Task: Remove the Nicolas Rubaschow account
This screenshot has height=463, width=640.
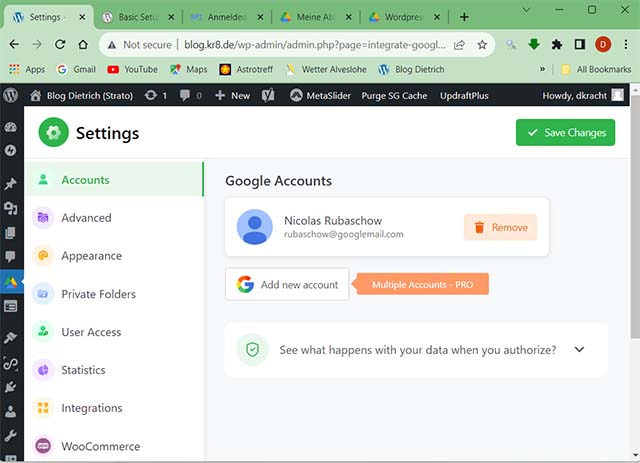Action: pyautogui.click(x=500, y=227)
